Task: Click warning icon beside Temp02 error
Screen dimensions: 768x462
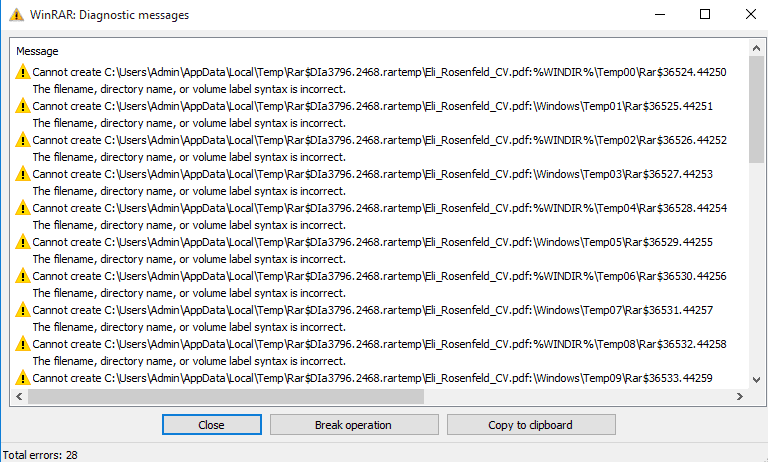Action: click(23, 140)
